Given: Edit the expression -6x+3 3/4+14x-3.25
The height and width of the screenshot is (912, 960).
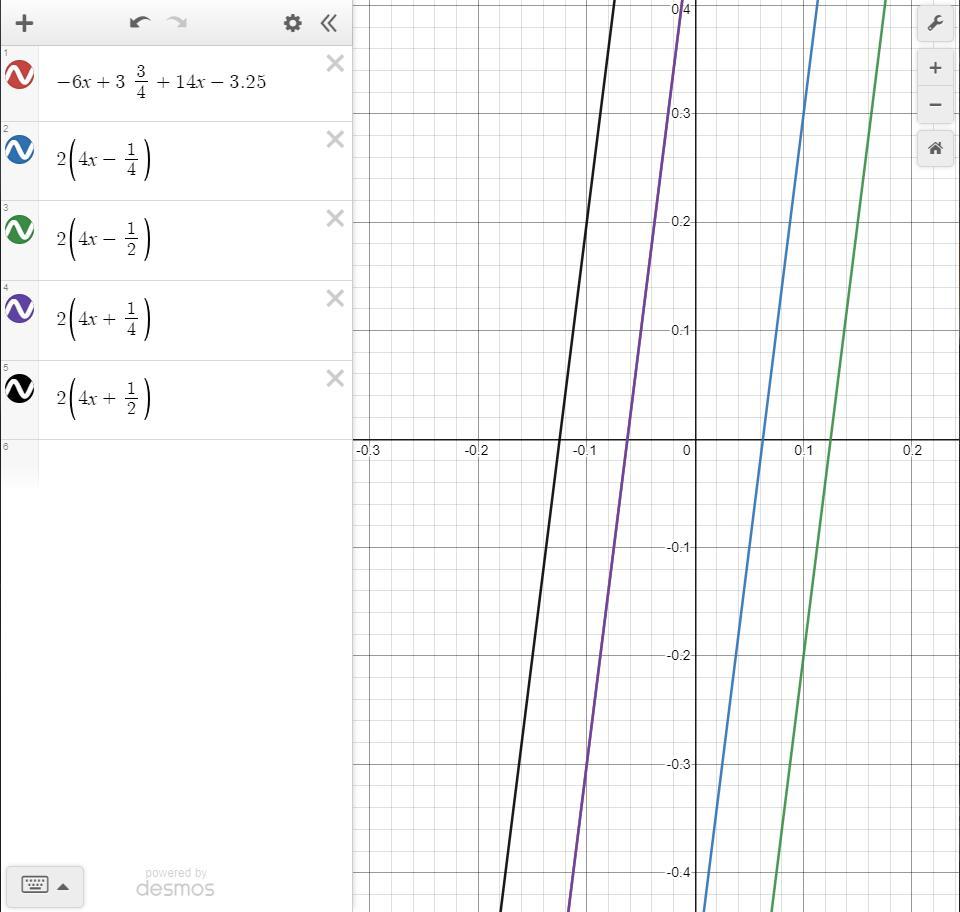Looking at the screenshot, I should [161, 82].
